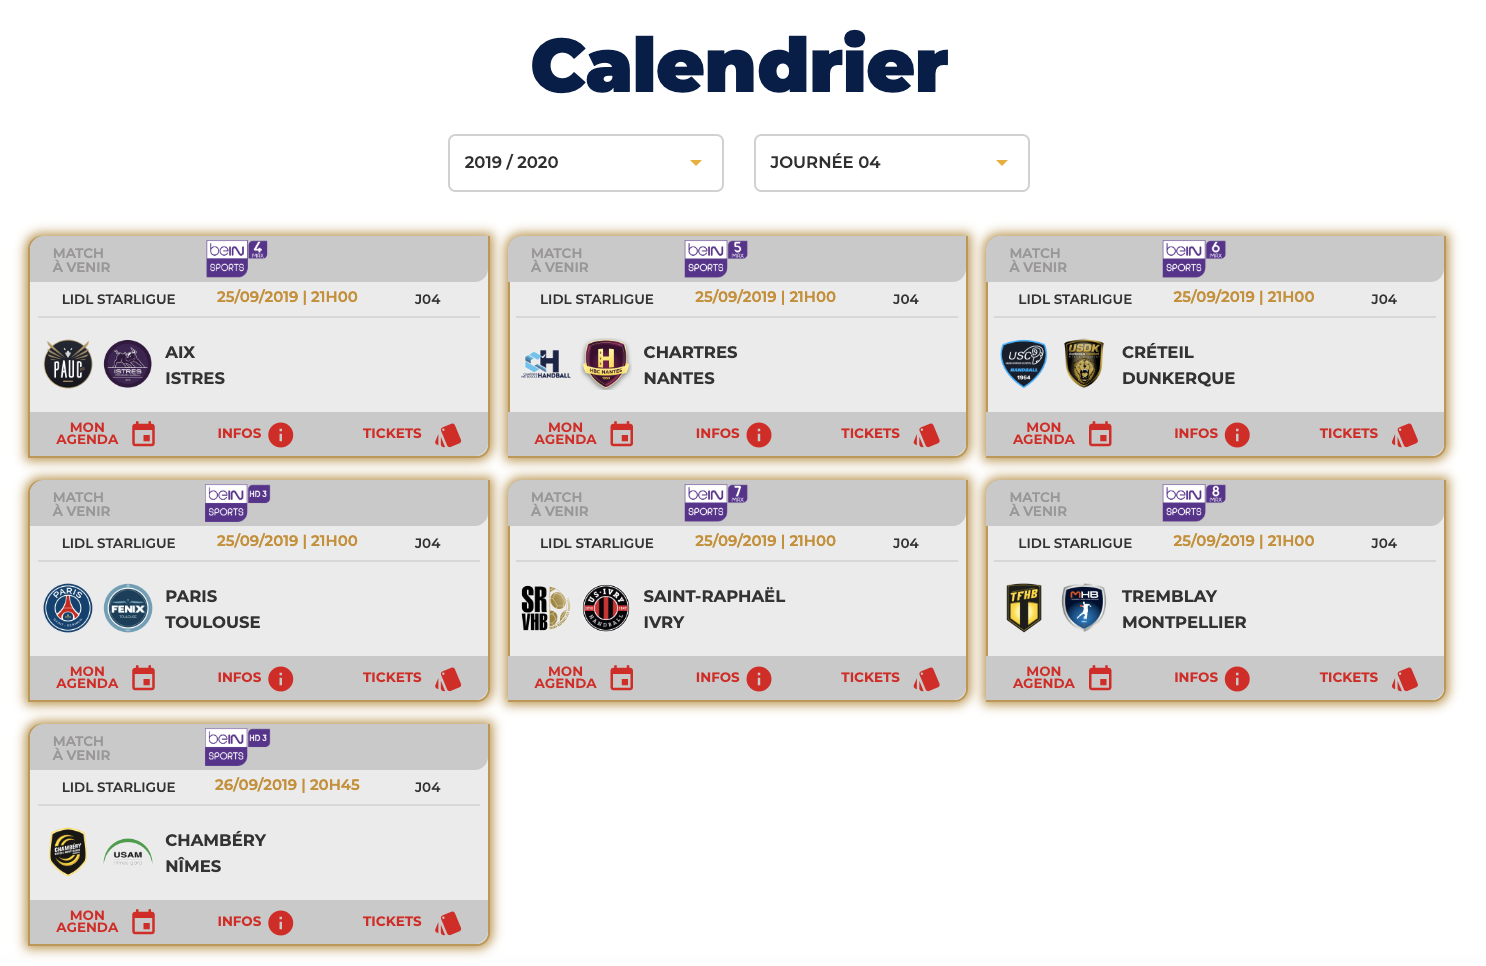Image resolution: width=1486 pixels, height=966 pixels.
Task: Click the Chartres Nantes match title
Action: click(x=690, y=365)
